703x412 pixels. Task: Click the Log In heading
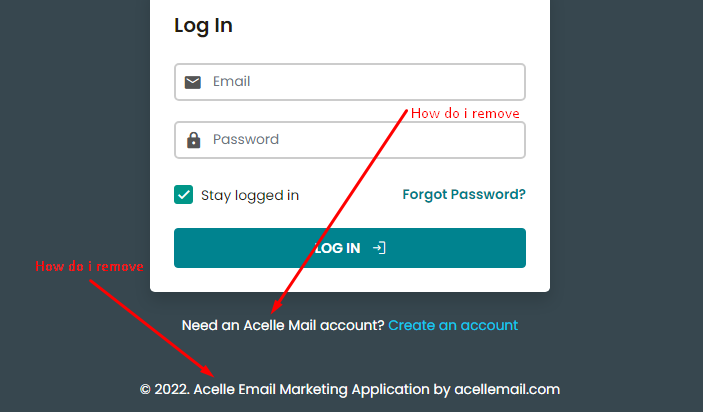click(x=203, y=26)
